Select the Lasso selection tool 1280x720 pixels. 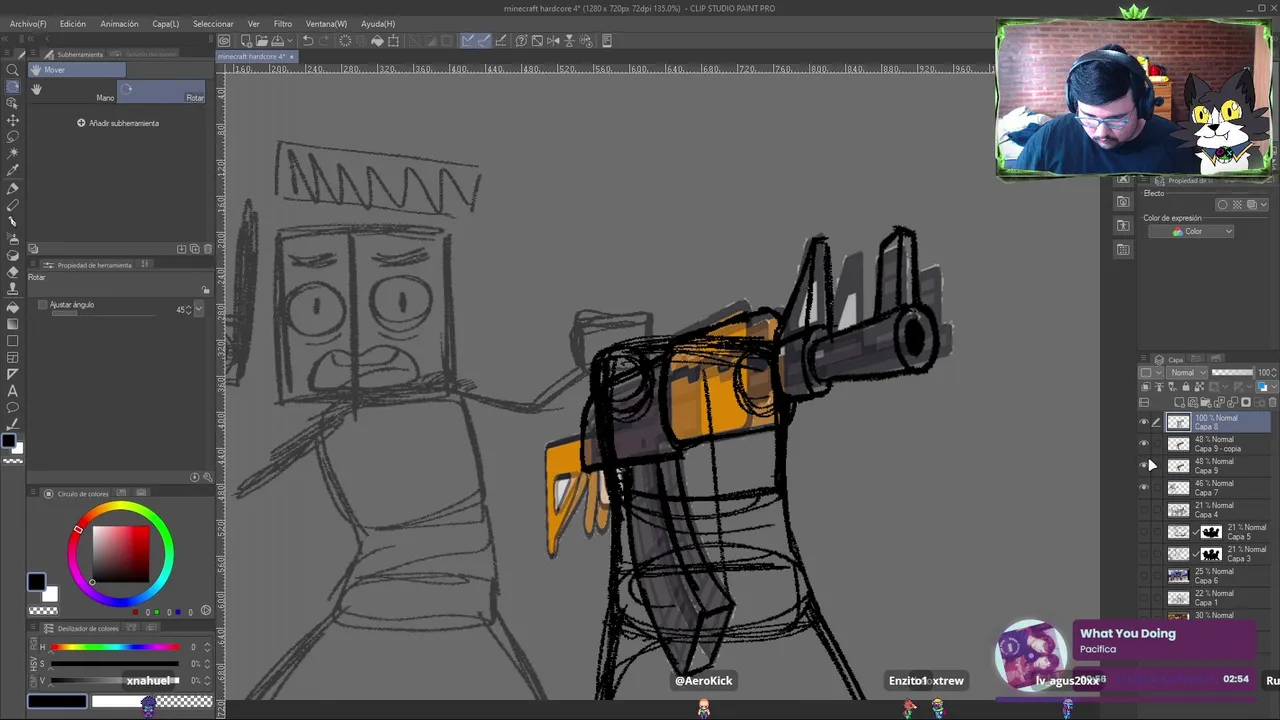pyautogui.click(x=13, y=137)
